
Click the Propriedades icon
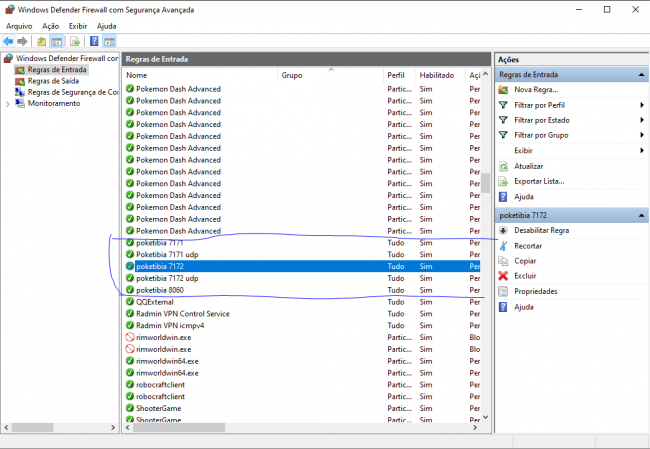pyautogui.click(x=503, y=291)
